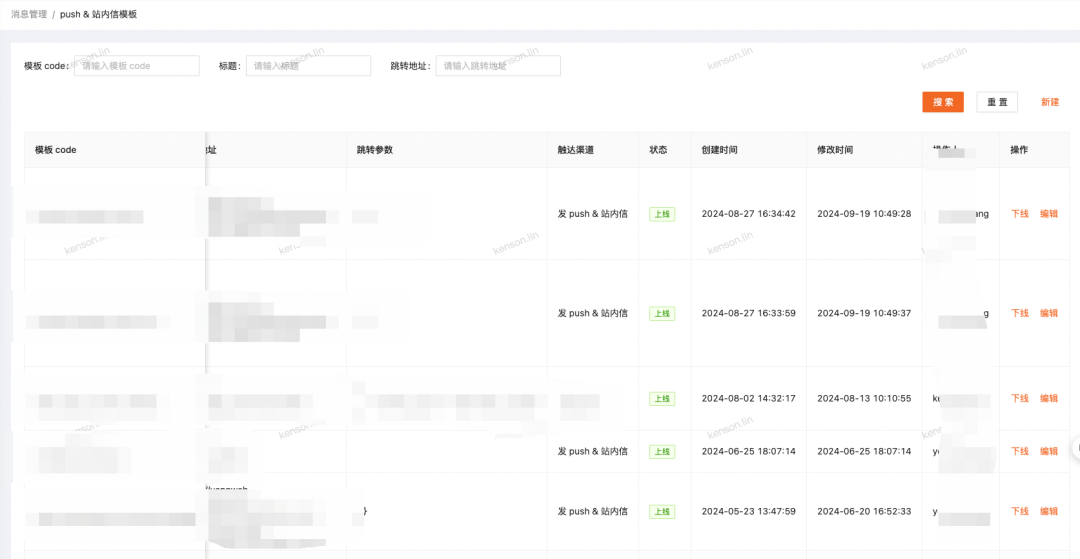Click 上线 status tag for 2024-08-27 16:33:59 row

(662, 313)
